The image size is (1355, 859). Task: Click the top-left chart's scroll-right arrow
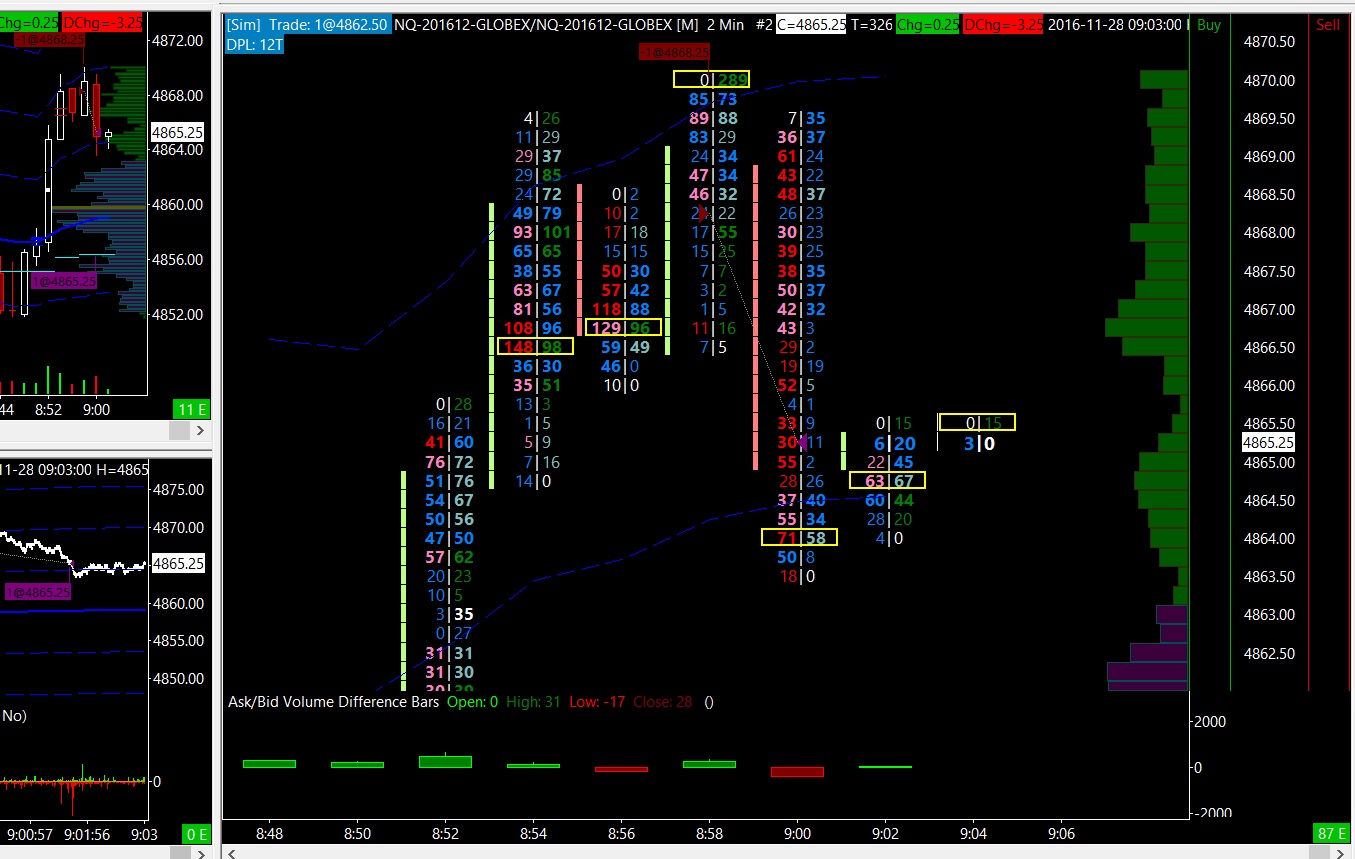[200, 430]
